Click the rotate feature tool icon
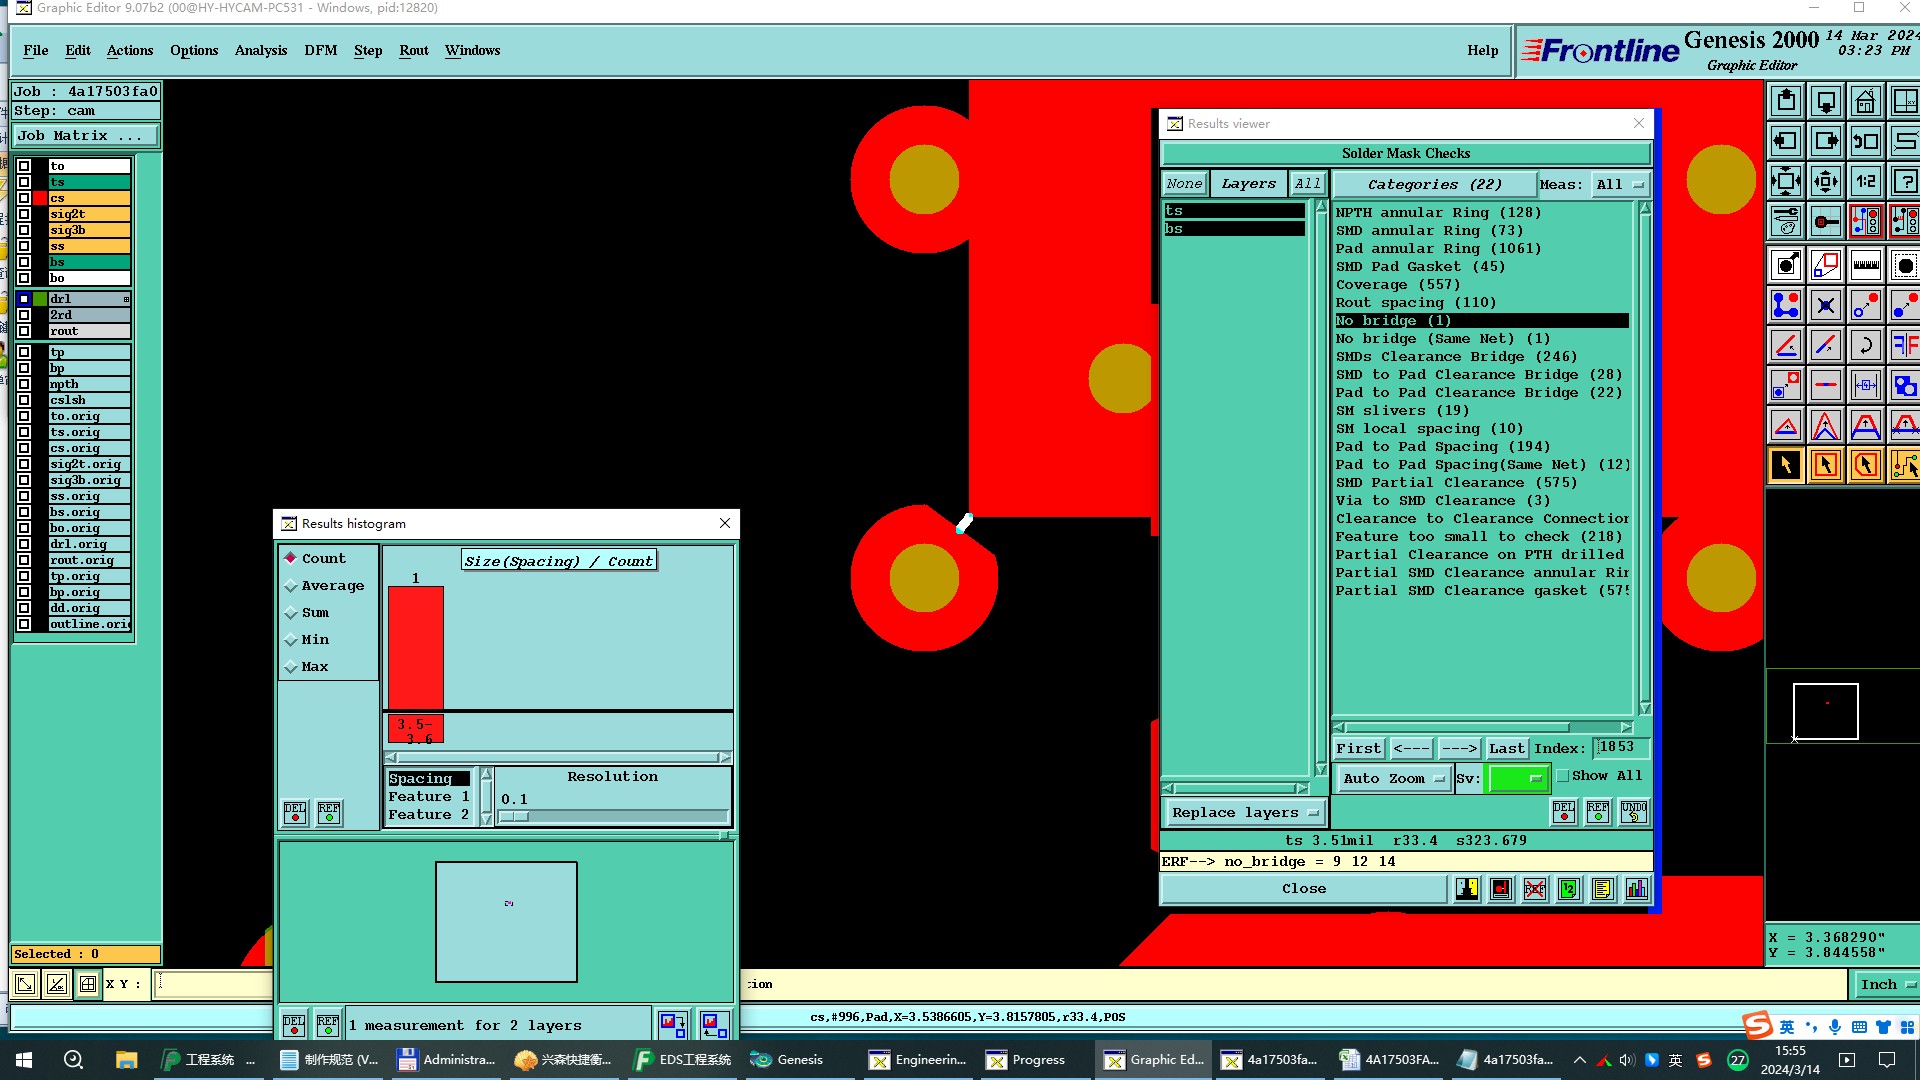 tap(1865, 346)
